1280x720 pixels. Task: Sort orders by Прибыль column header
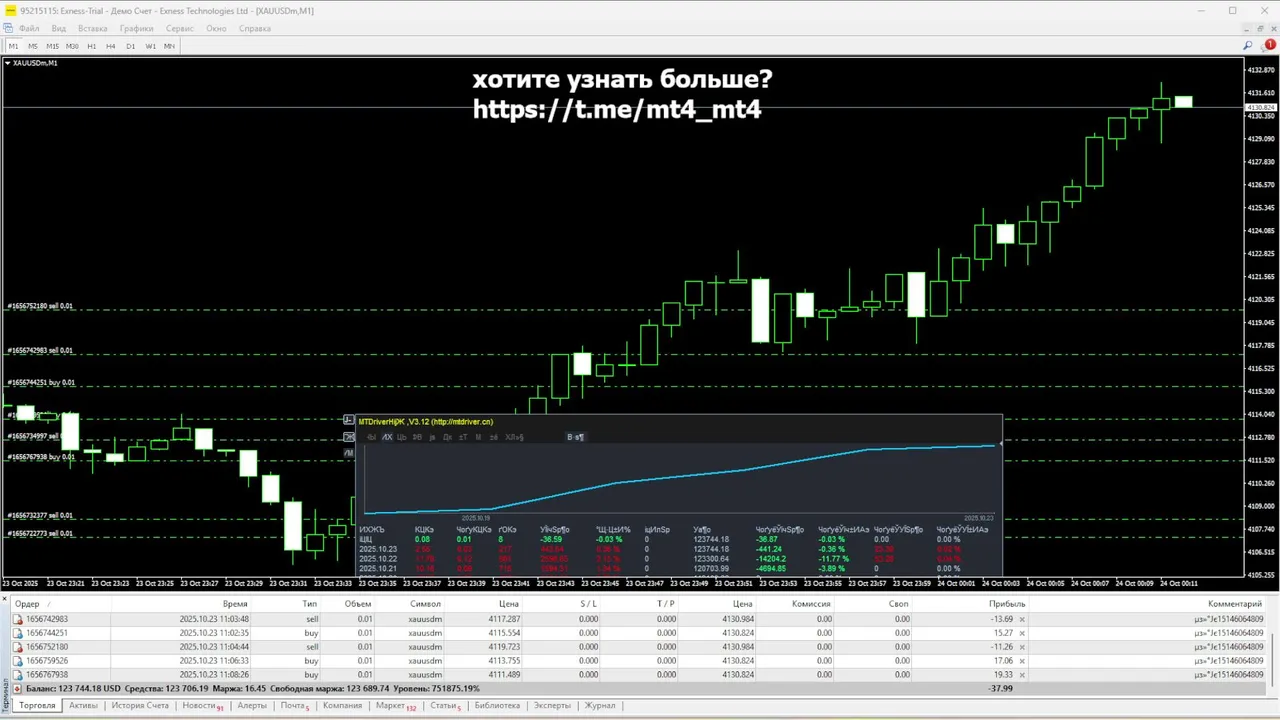coord(1007,604)
